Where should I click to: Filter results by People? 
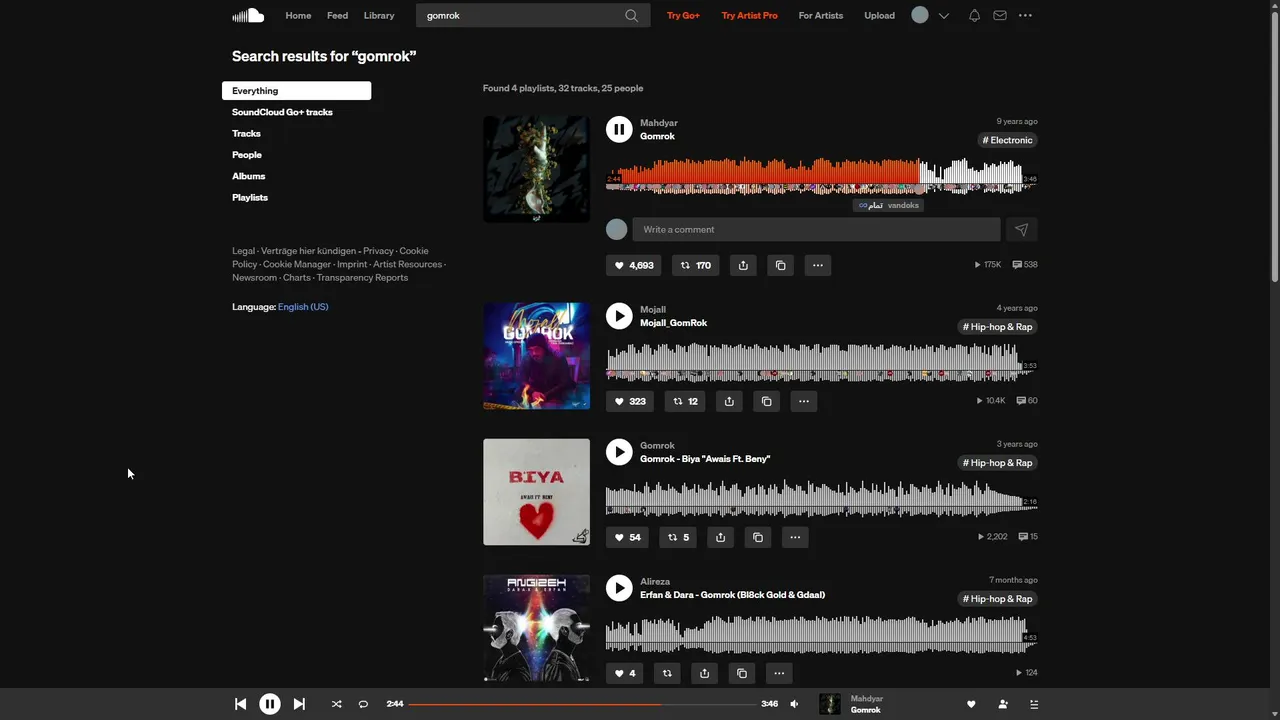click(247, 155)
